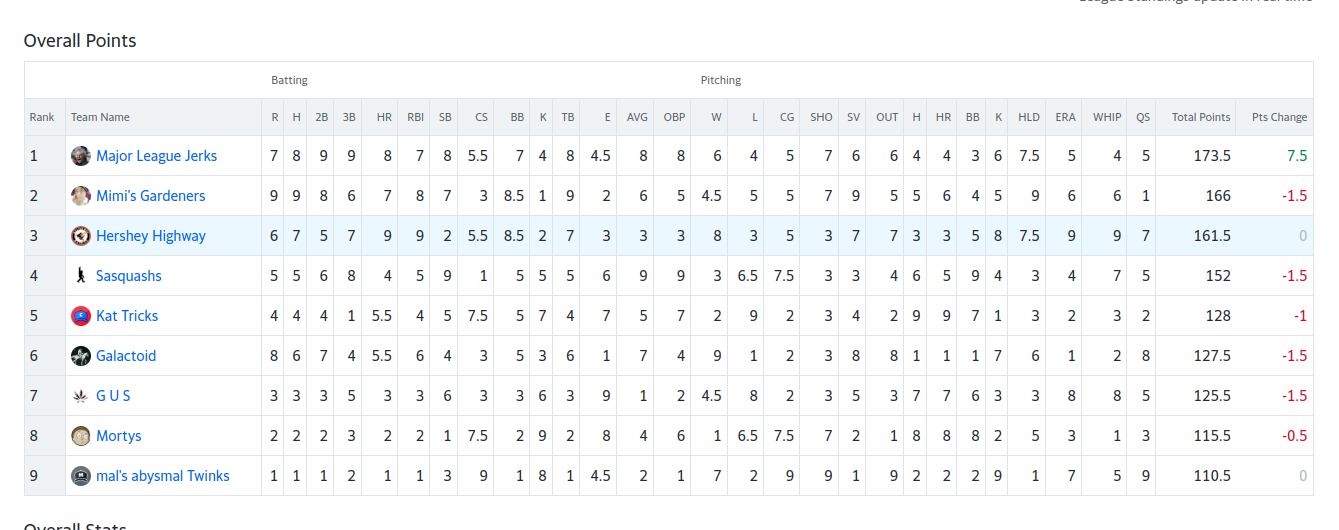Click the mal's abysmal Twinks team icon
The width and height of the screenshot is (1339, 530).
[81, 476]
